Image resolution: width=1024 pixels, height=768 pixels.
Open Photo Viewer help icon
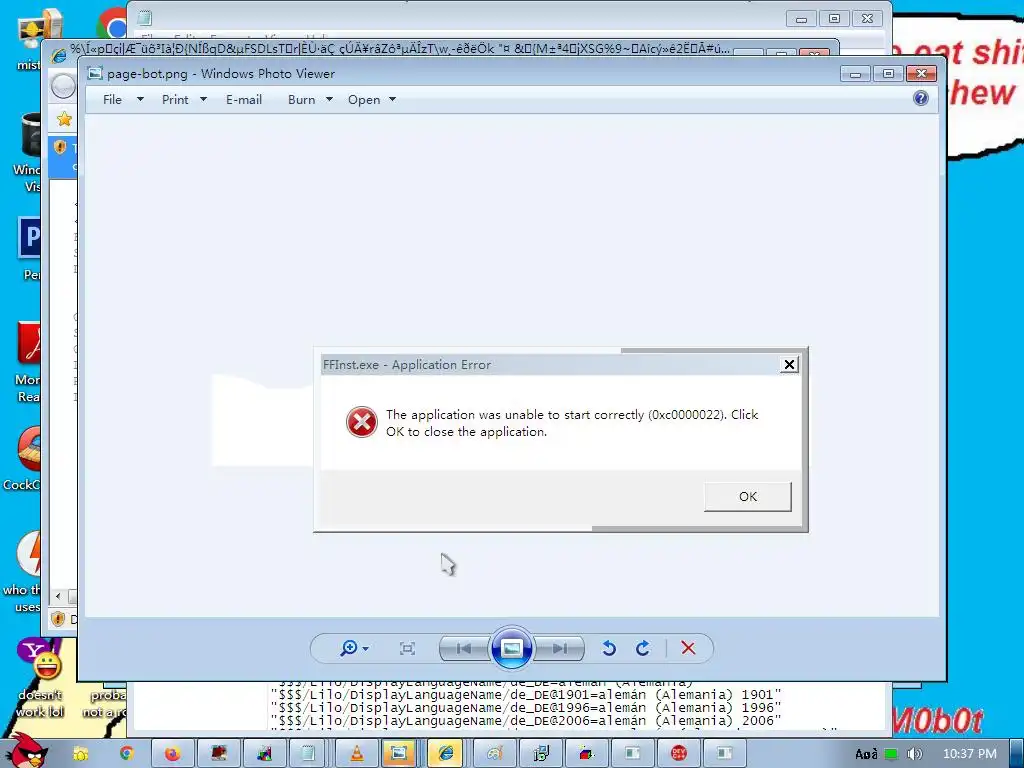click(921, 98)
